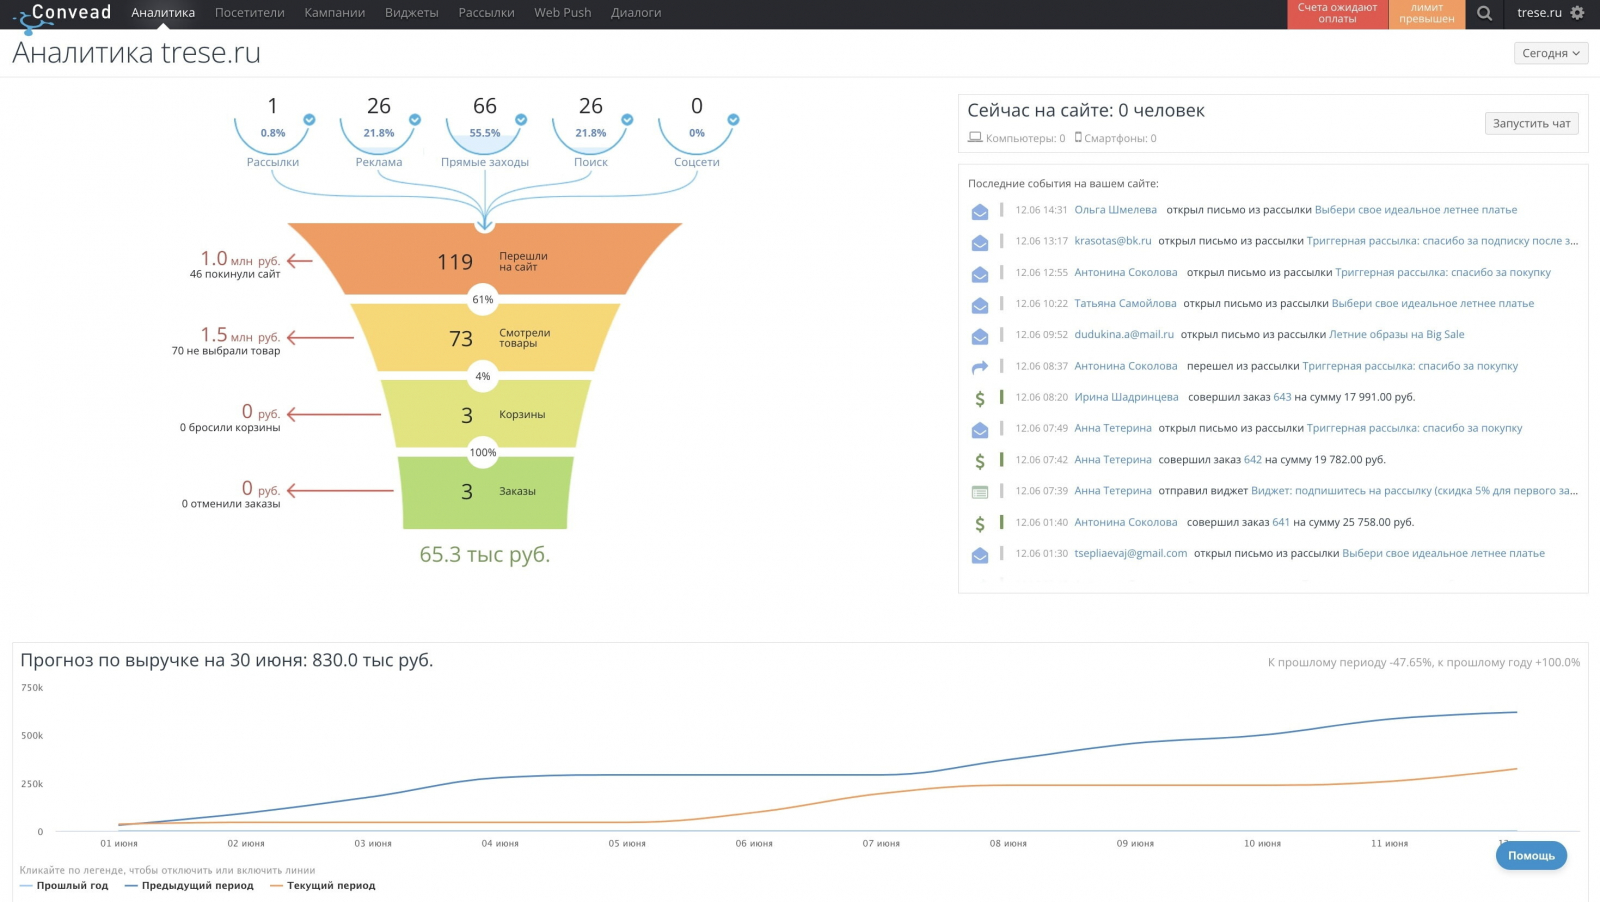This screenshot has width=1600, height=902.
Task: Click the checkmark badge on Поиск source
Action: [x=627, y=119]
